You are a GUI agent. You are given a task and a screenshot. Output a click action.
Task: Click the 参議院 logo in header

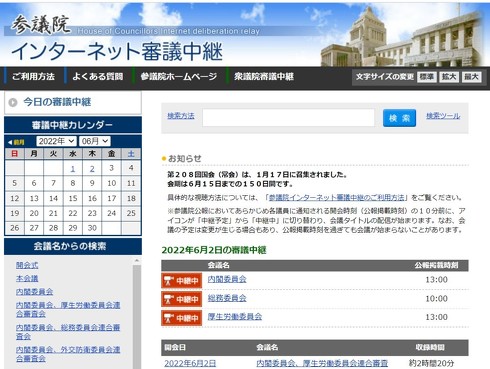click(x=41, y=25)
